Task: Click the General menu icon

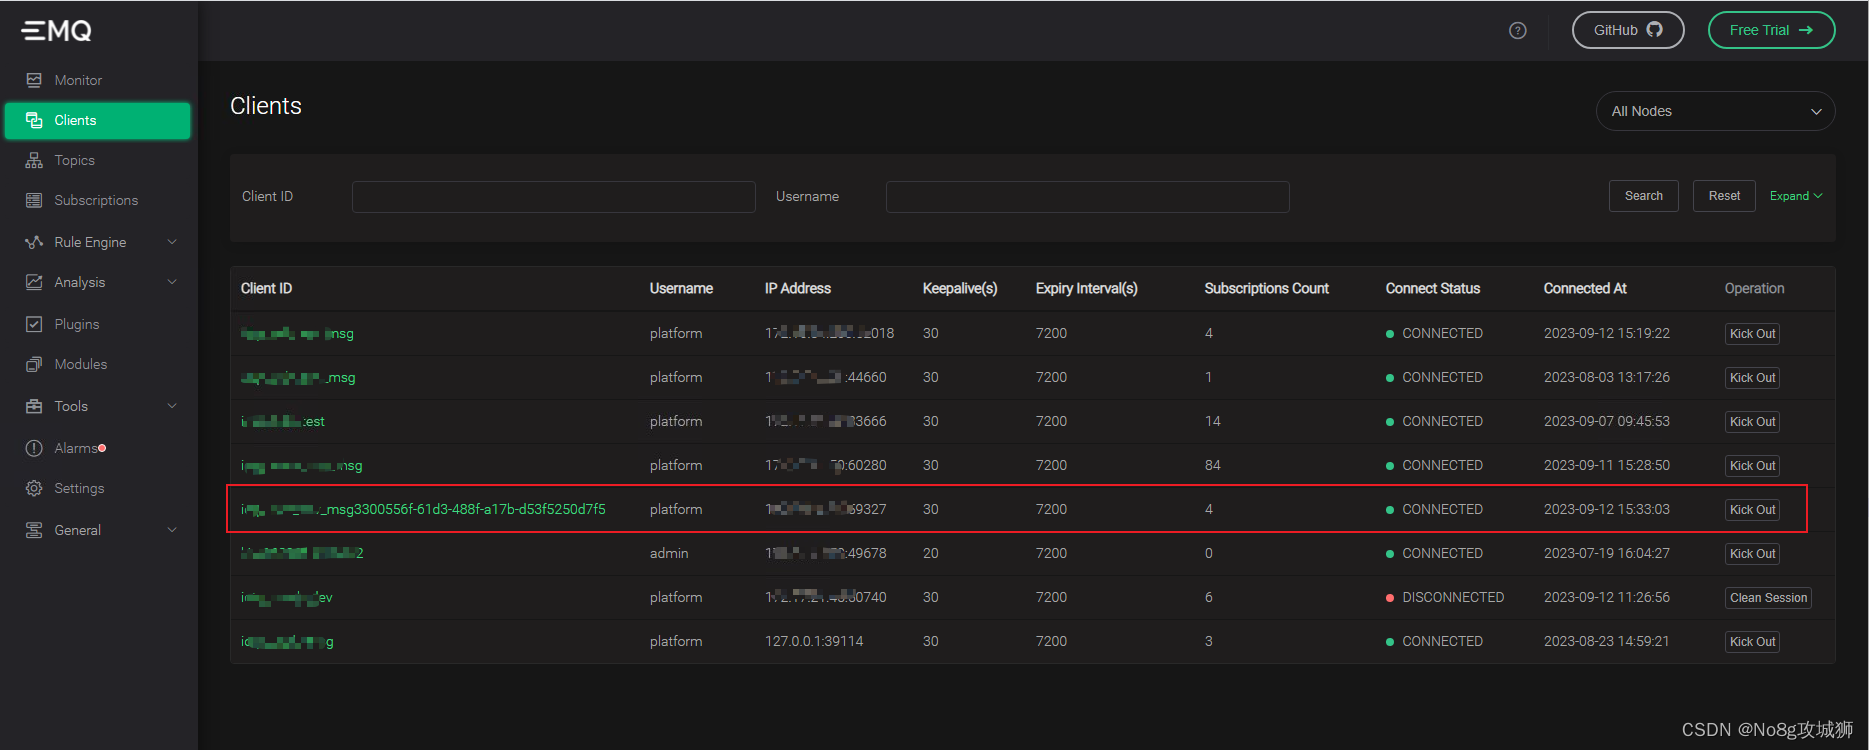Action: pyautogui.click(x=34, y=530)
